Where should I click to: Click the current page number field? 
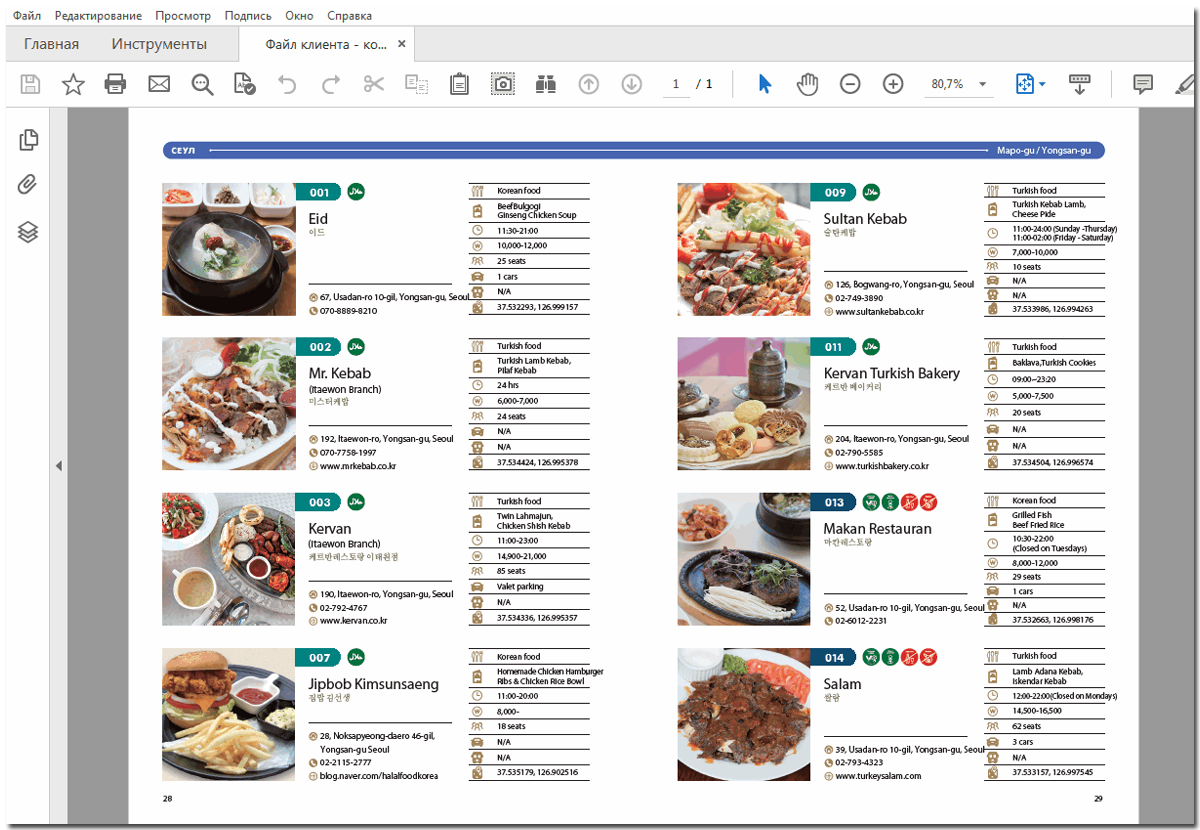coord(676,84)
